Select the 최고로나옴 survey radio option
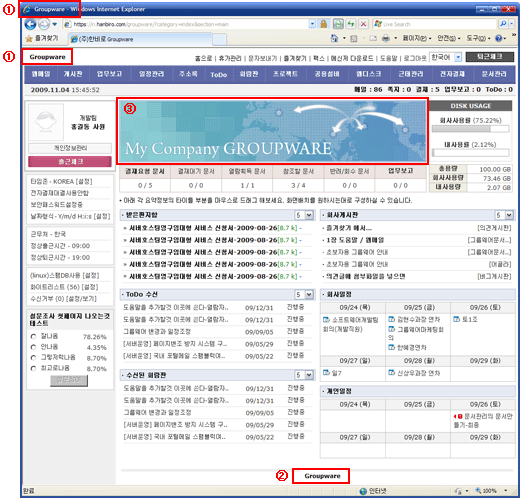 [33, 368]
